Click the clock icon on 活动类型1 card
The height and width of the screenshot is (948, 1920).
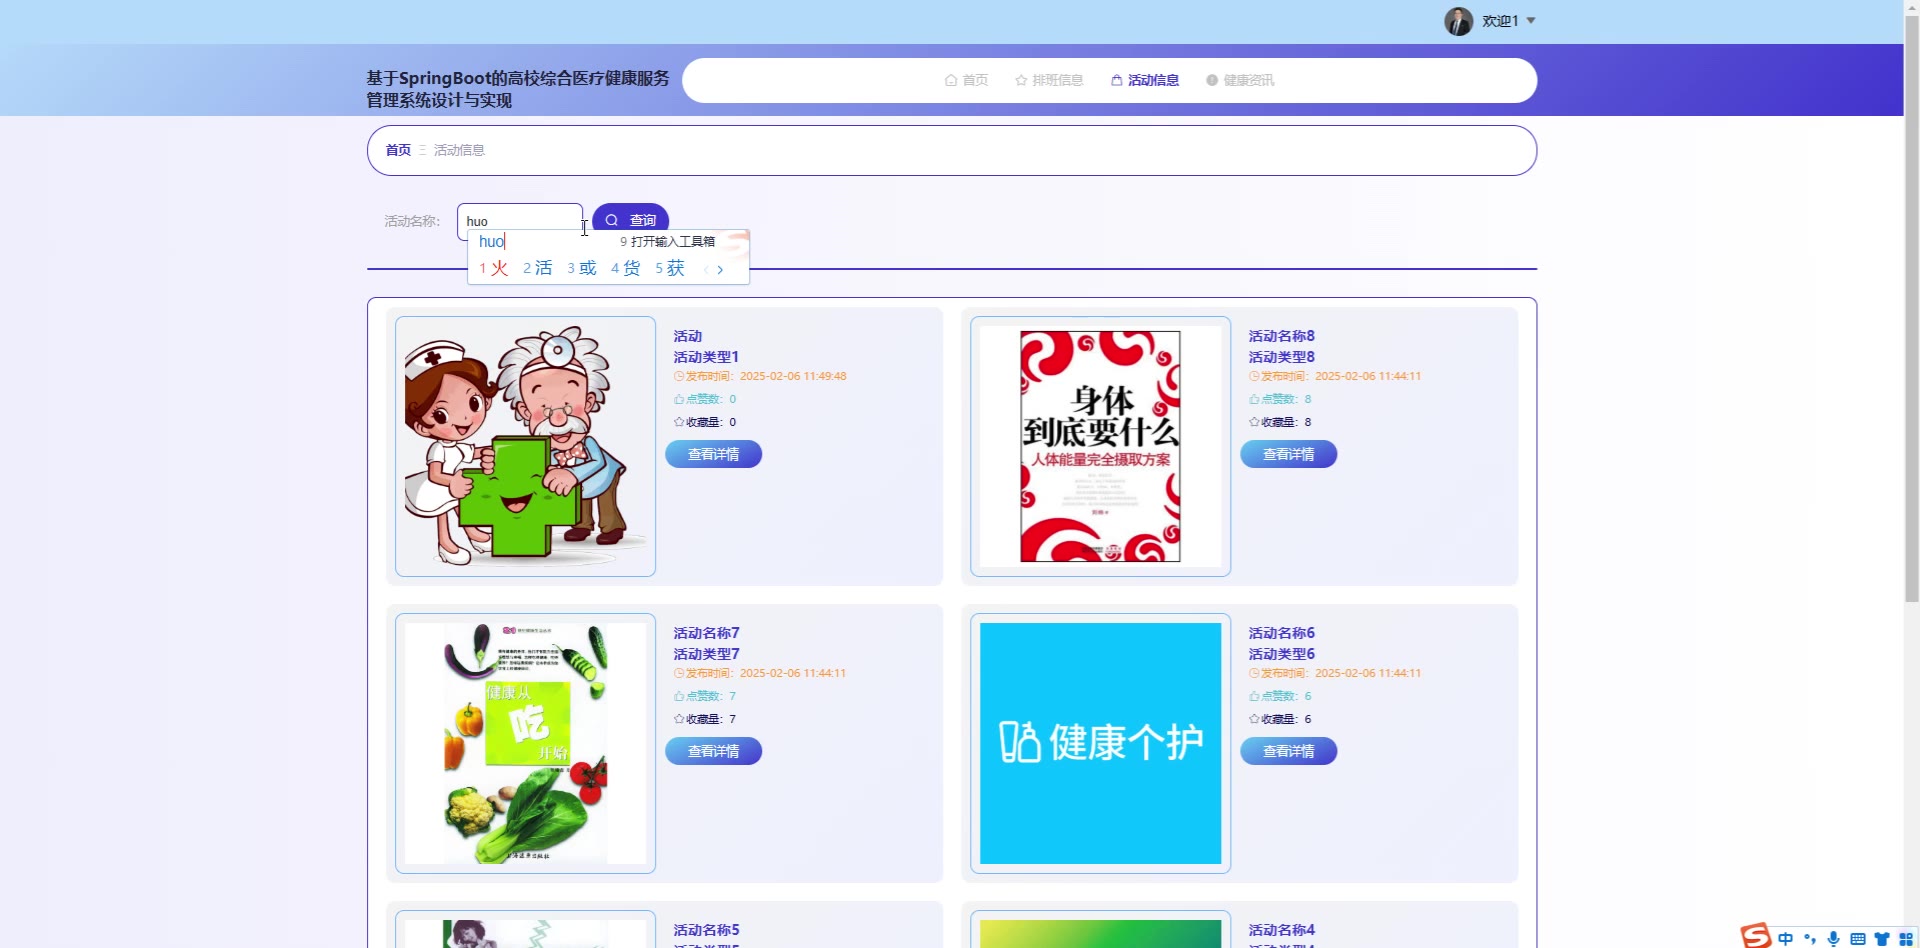pos(679,376)
